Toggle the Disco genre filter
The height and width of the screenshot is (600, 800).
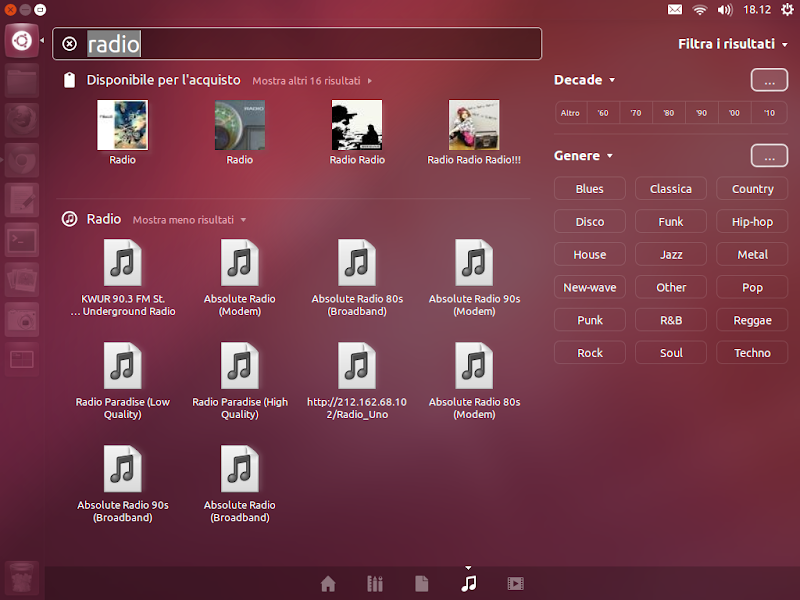[x=590, y=221]
